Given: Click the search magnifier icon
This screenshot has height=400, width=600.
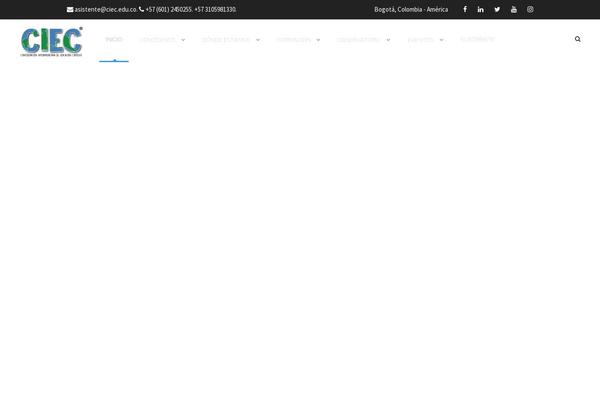Looking at the screenshot, I should (x=577, y=39).
